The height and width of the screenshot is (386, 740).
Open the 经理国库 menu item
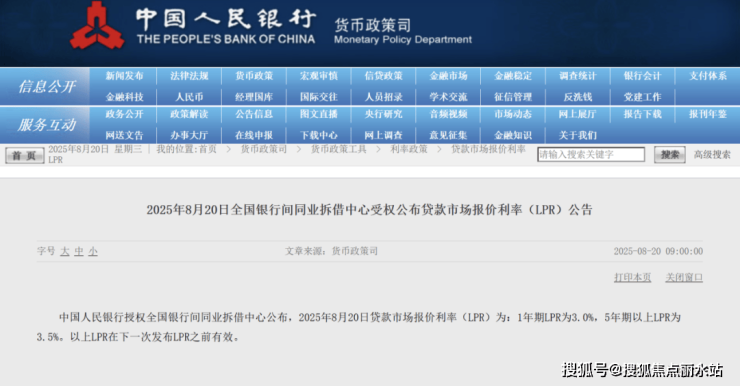coord(254,97)
